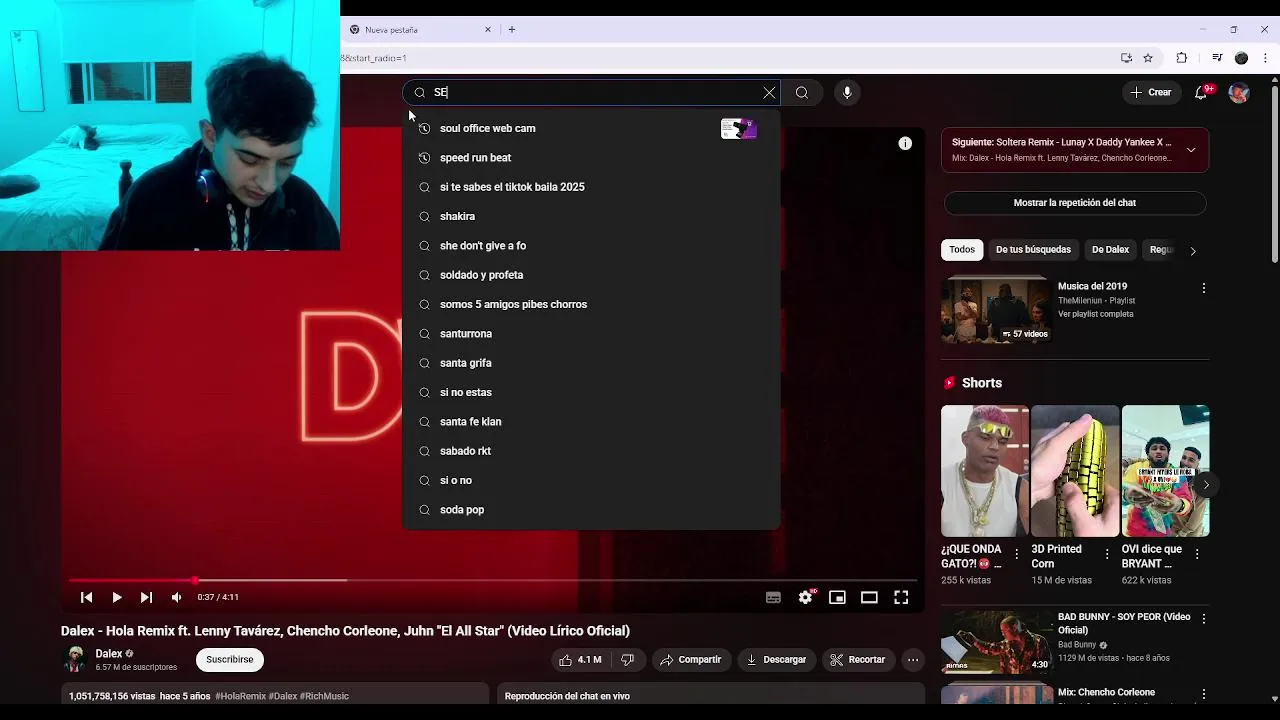The height and width of the screenshot is (720, 1280).
Task: Select suggestion shakira
Action: (x=591, y=216)
